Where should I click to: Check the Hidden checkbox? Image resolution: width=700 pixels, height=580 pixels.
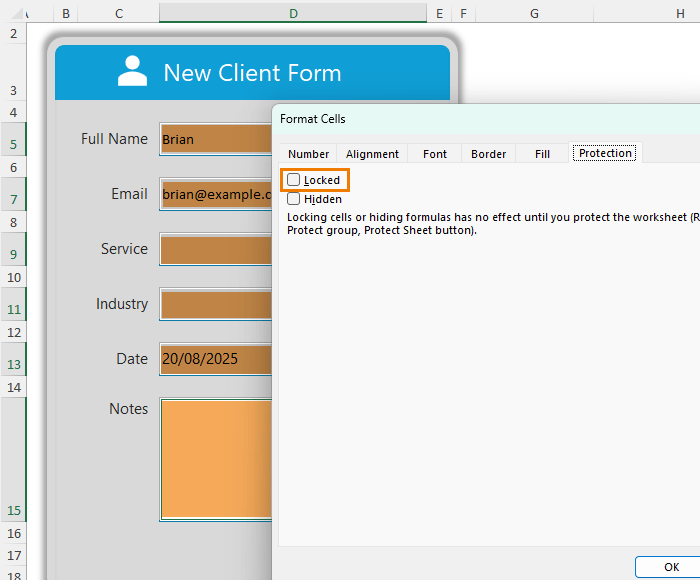pyautogui.click(x=293, y=198)
